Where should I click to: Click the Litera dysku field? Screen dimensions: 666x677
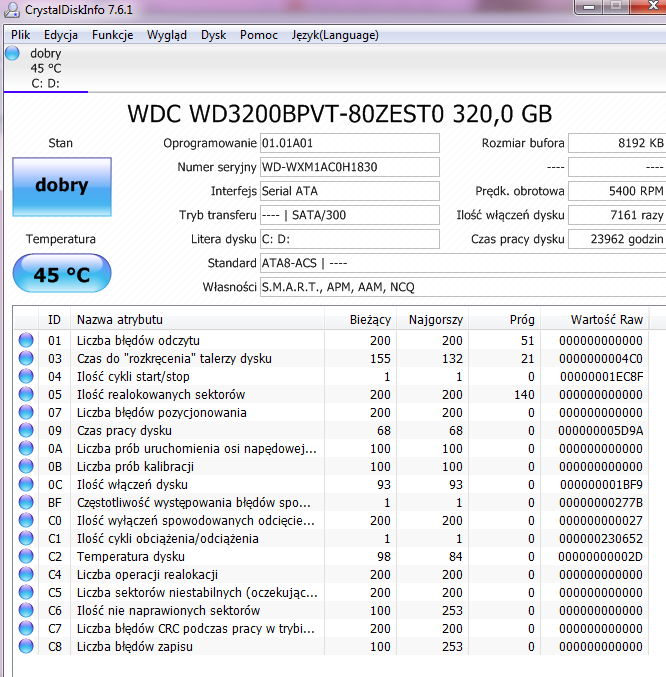click(x=350, y=239)
